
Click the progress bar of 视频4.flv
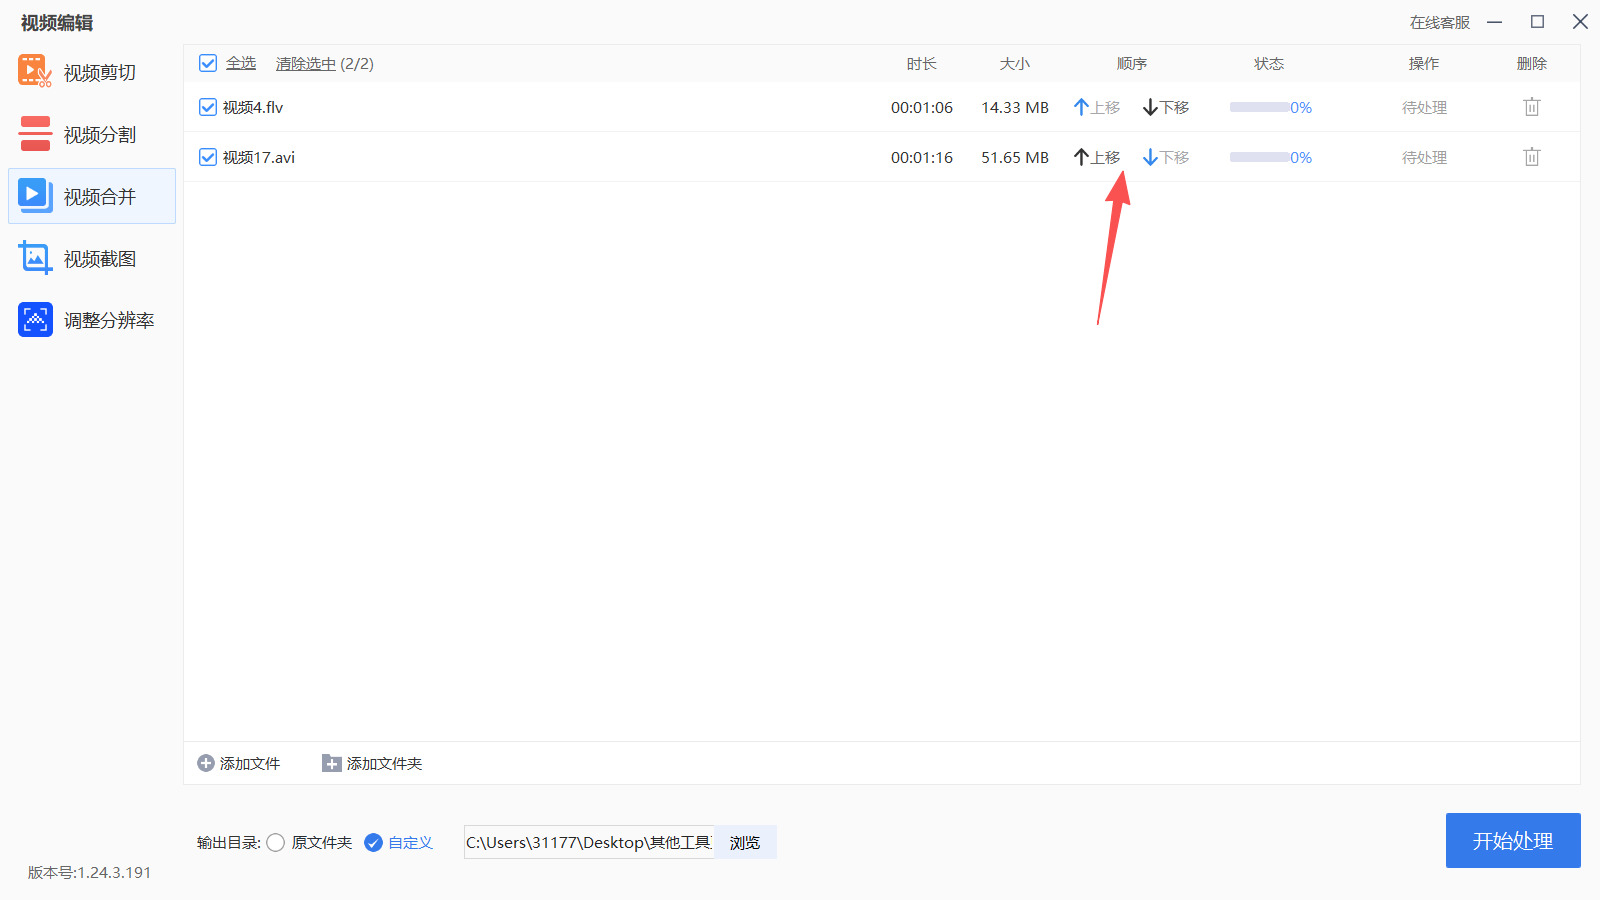[1260, 107]
